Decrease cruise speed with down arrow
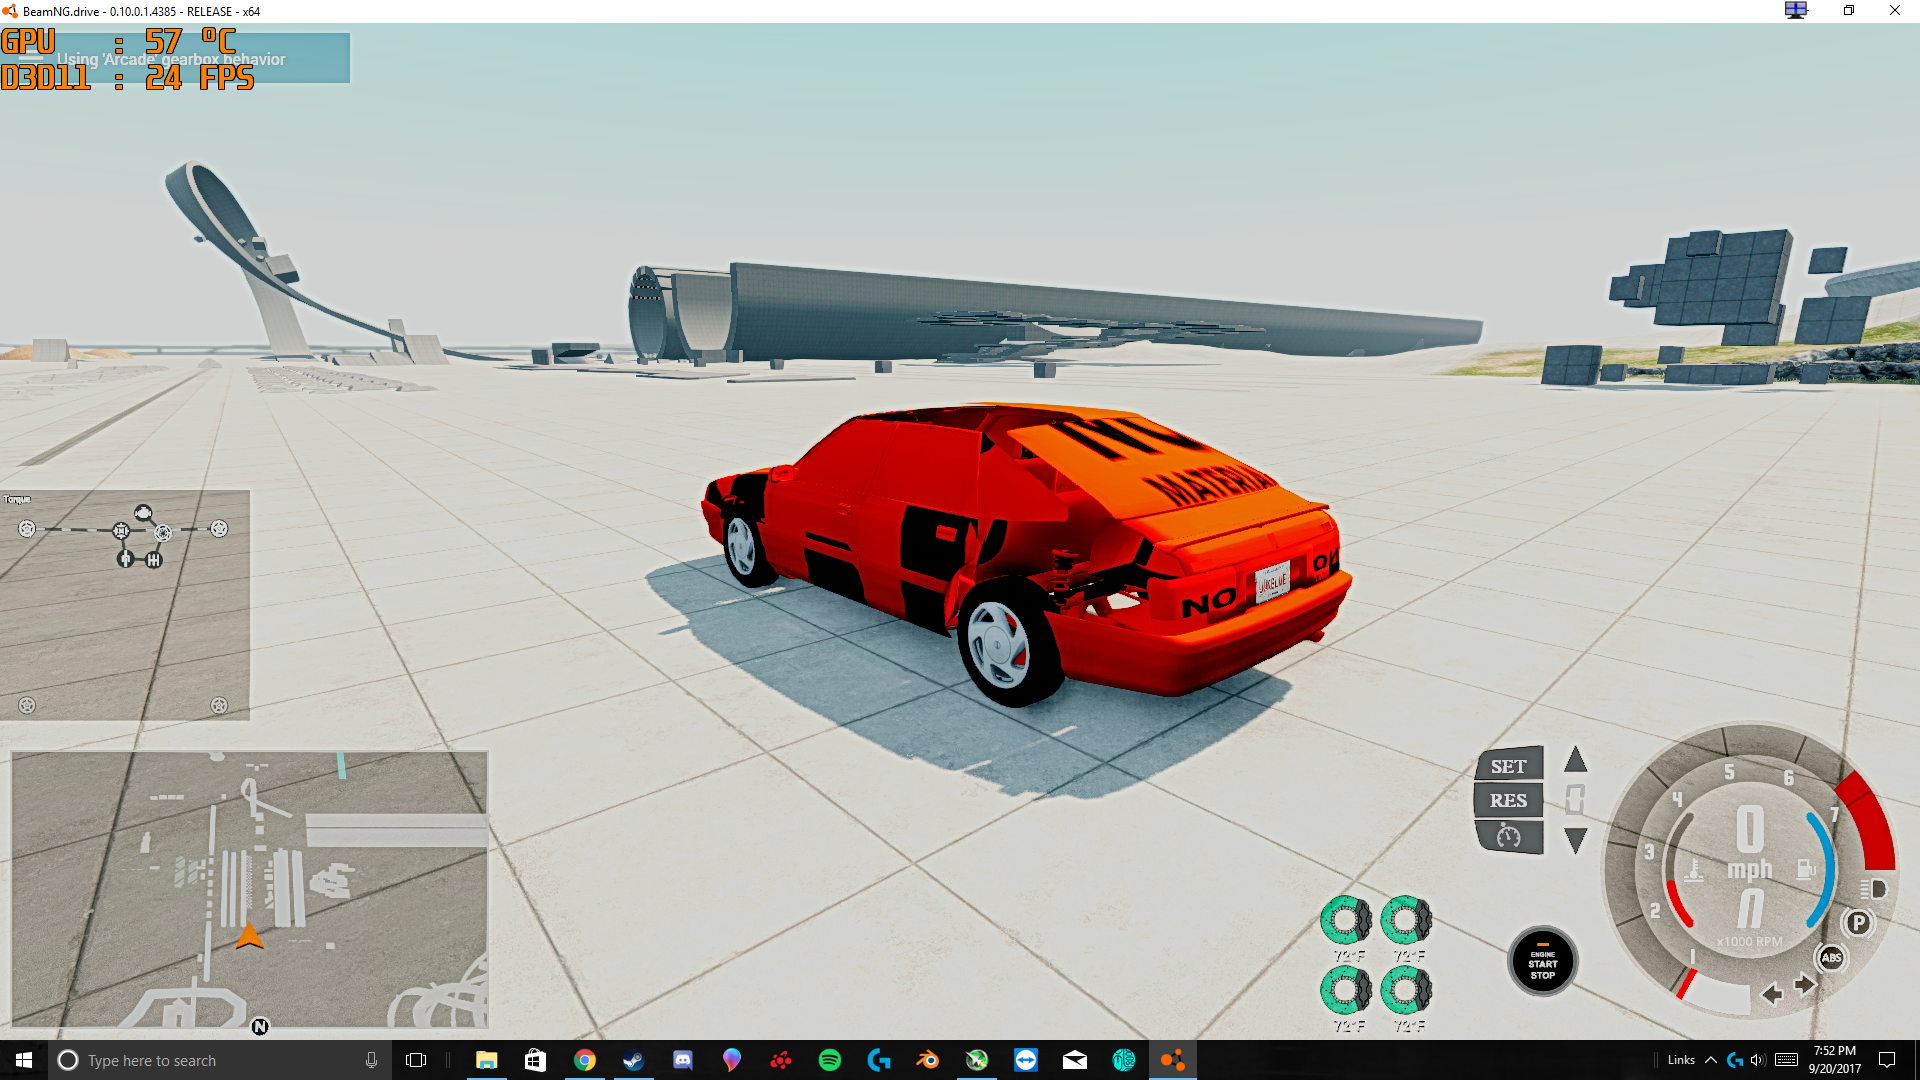This screenshot has width=1920, height=1080. point(1576,841)
